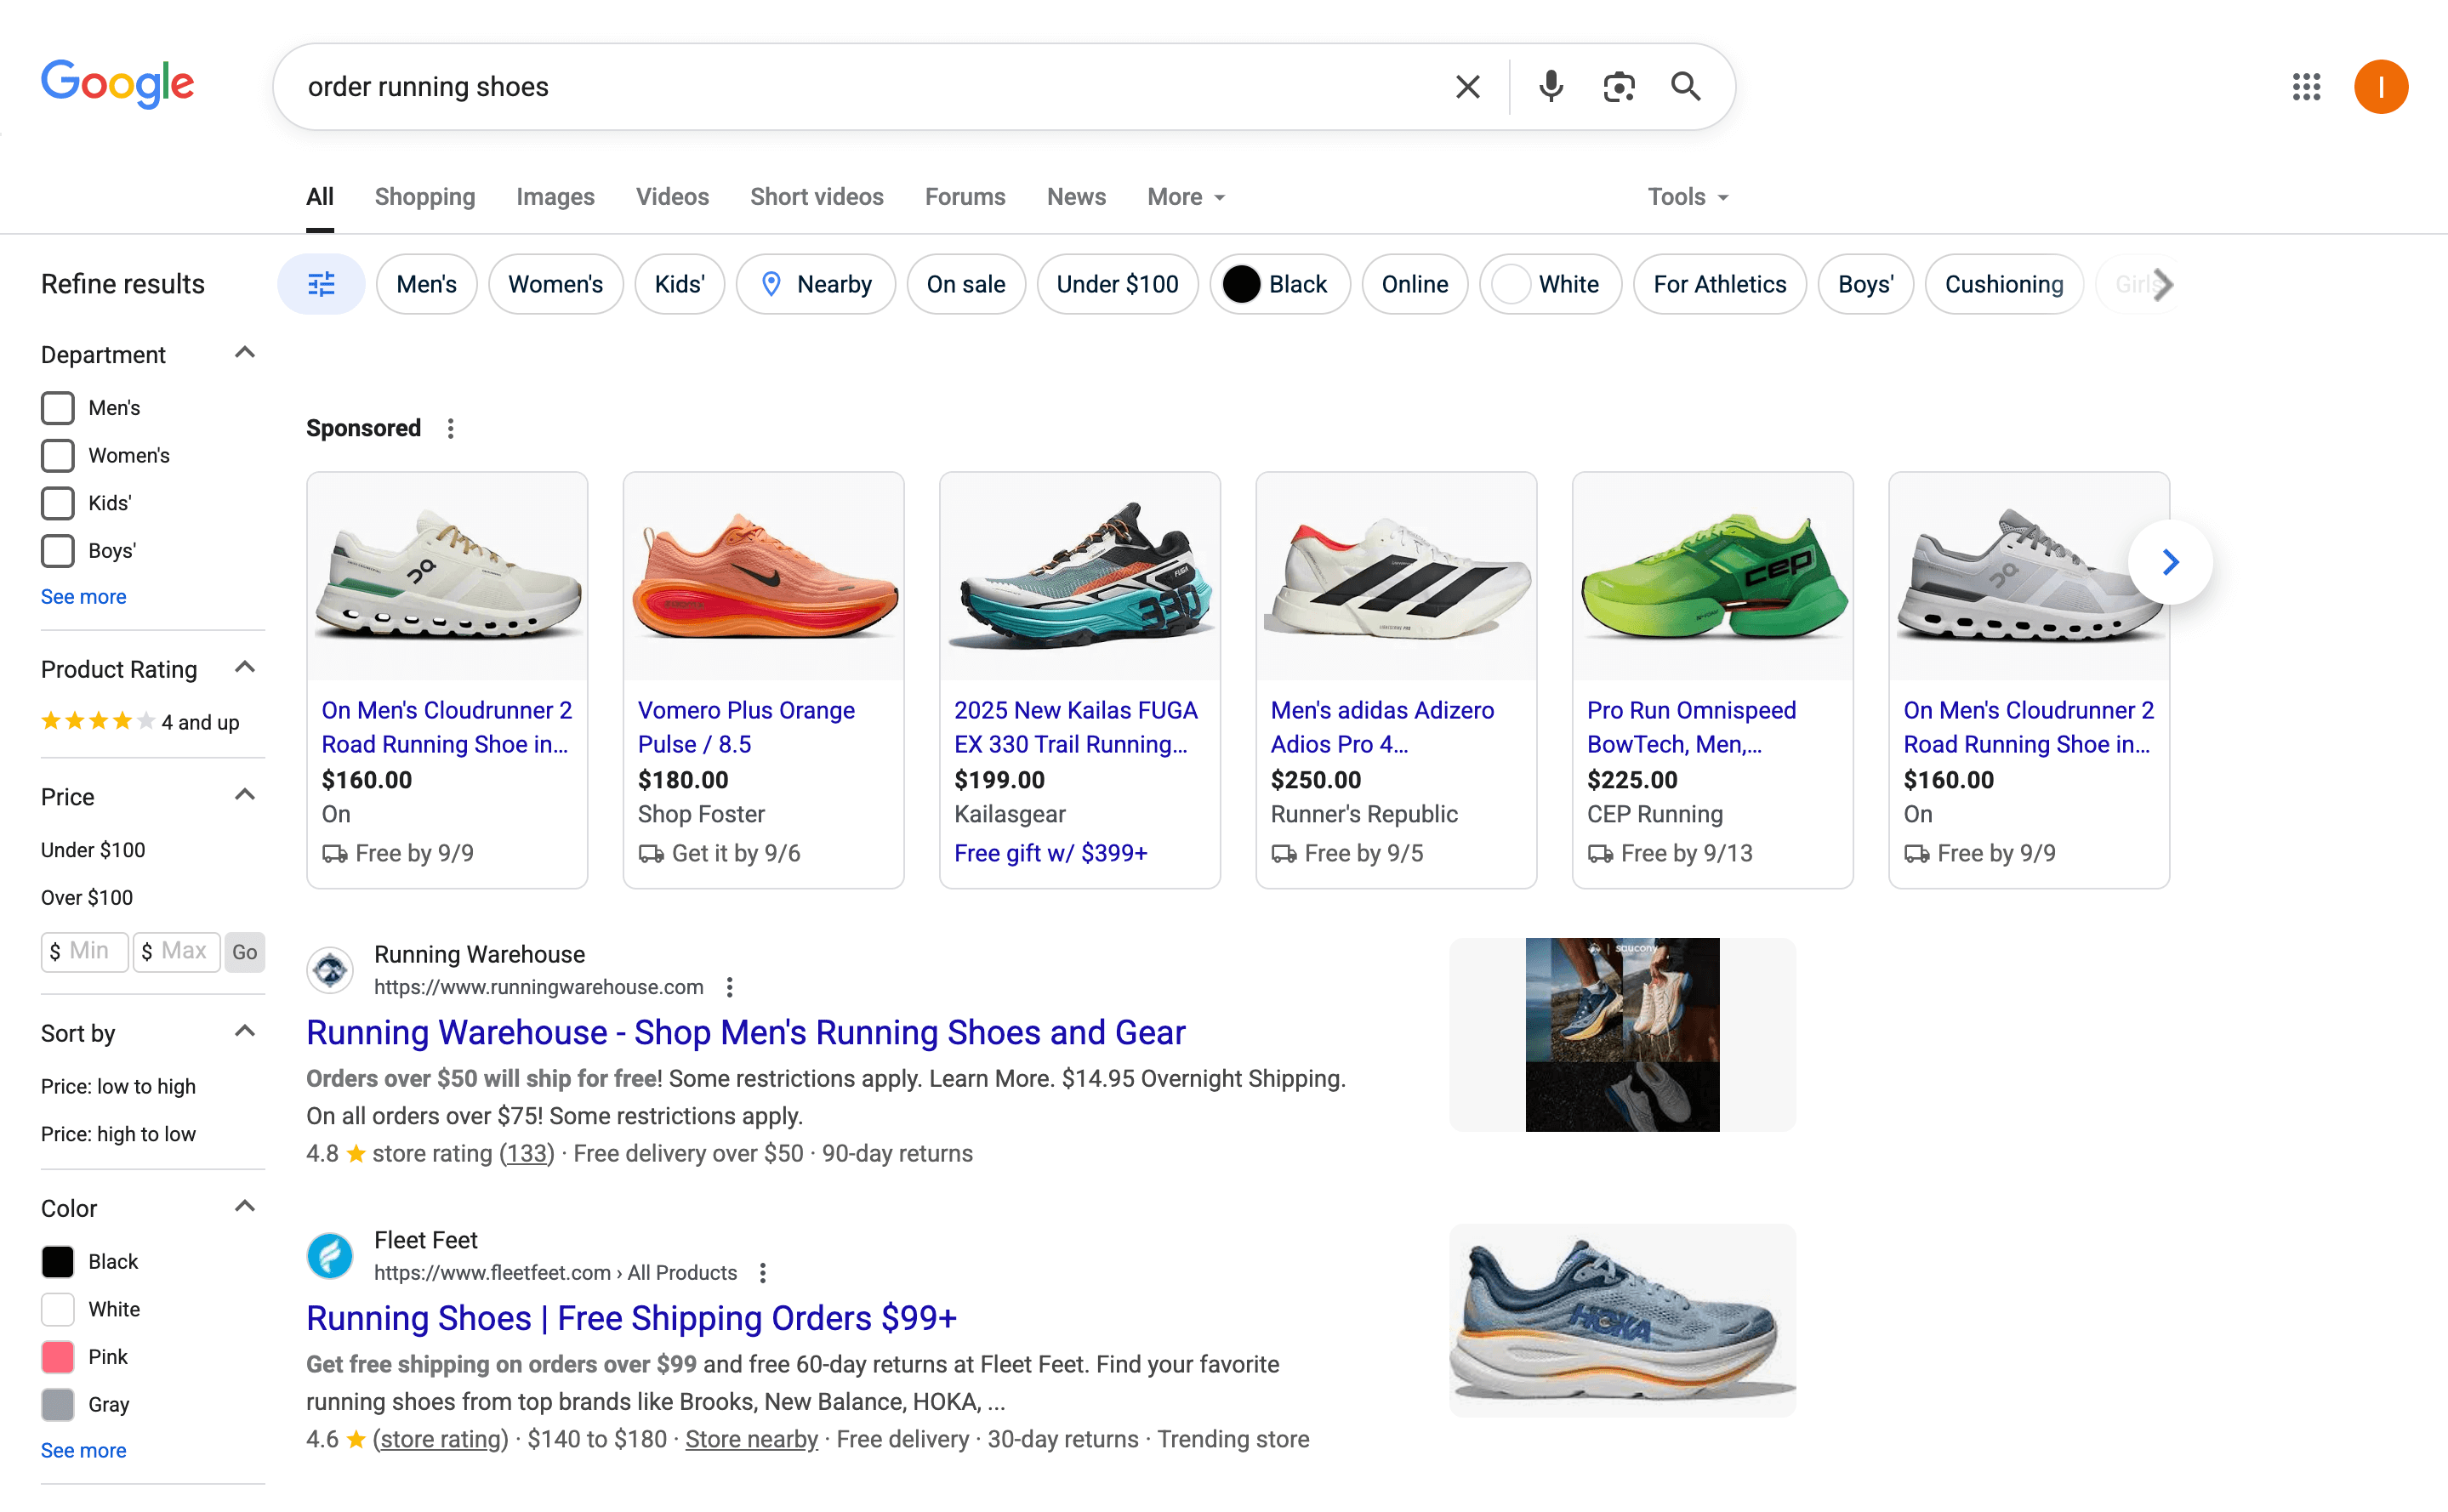The image size is (2448, 1512).
Task: Open the Sponsored section three-dot menu
Action: click(451, 428)
